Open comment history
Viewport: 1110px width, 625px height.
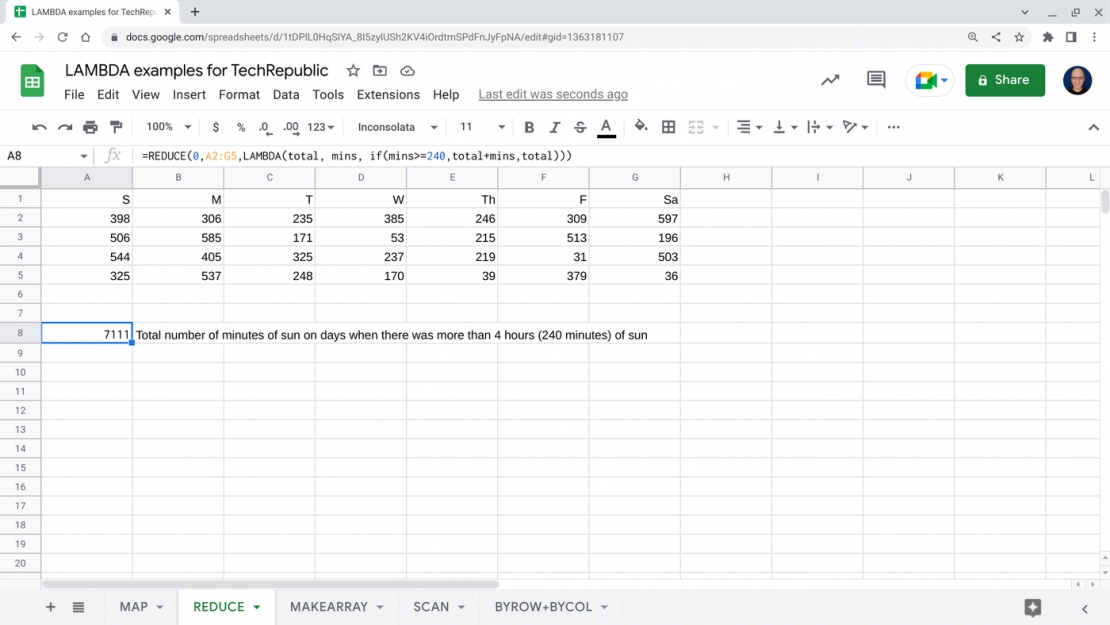point(876,80)
